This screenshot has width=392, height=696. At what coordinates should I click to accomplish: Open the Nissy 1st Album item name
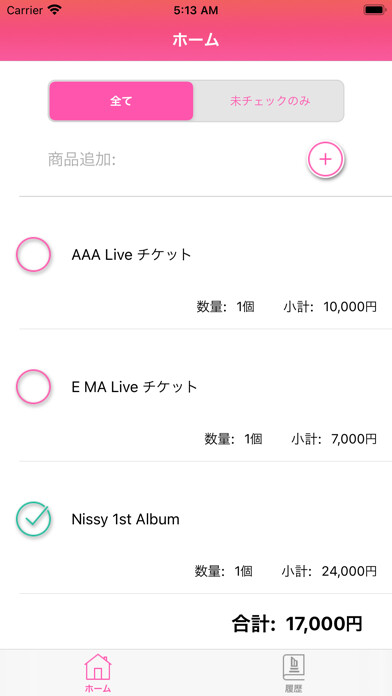[126, 519]
